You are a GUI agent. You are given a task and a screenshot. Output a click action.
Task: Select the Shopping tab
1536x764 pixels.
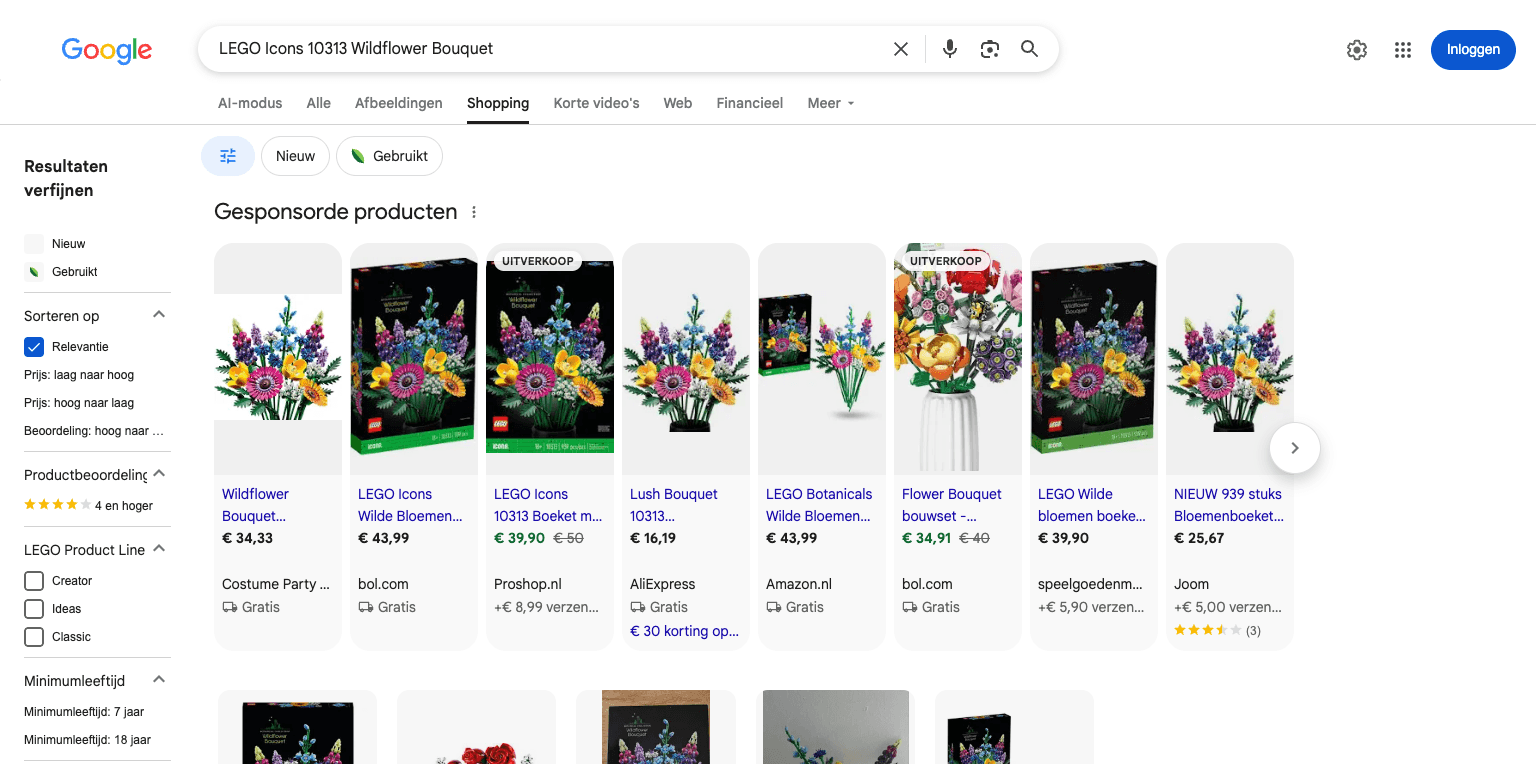click(498, 103)
